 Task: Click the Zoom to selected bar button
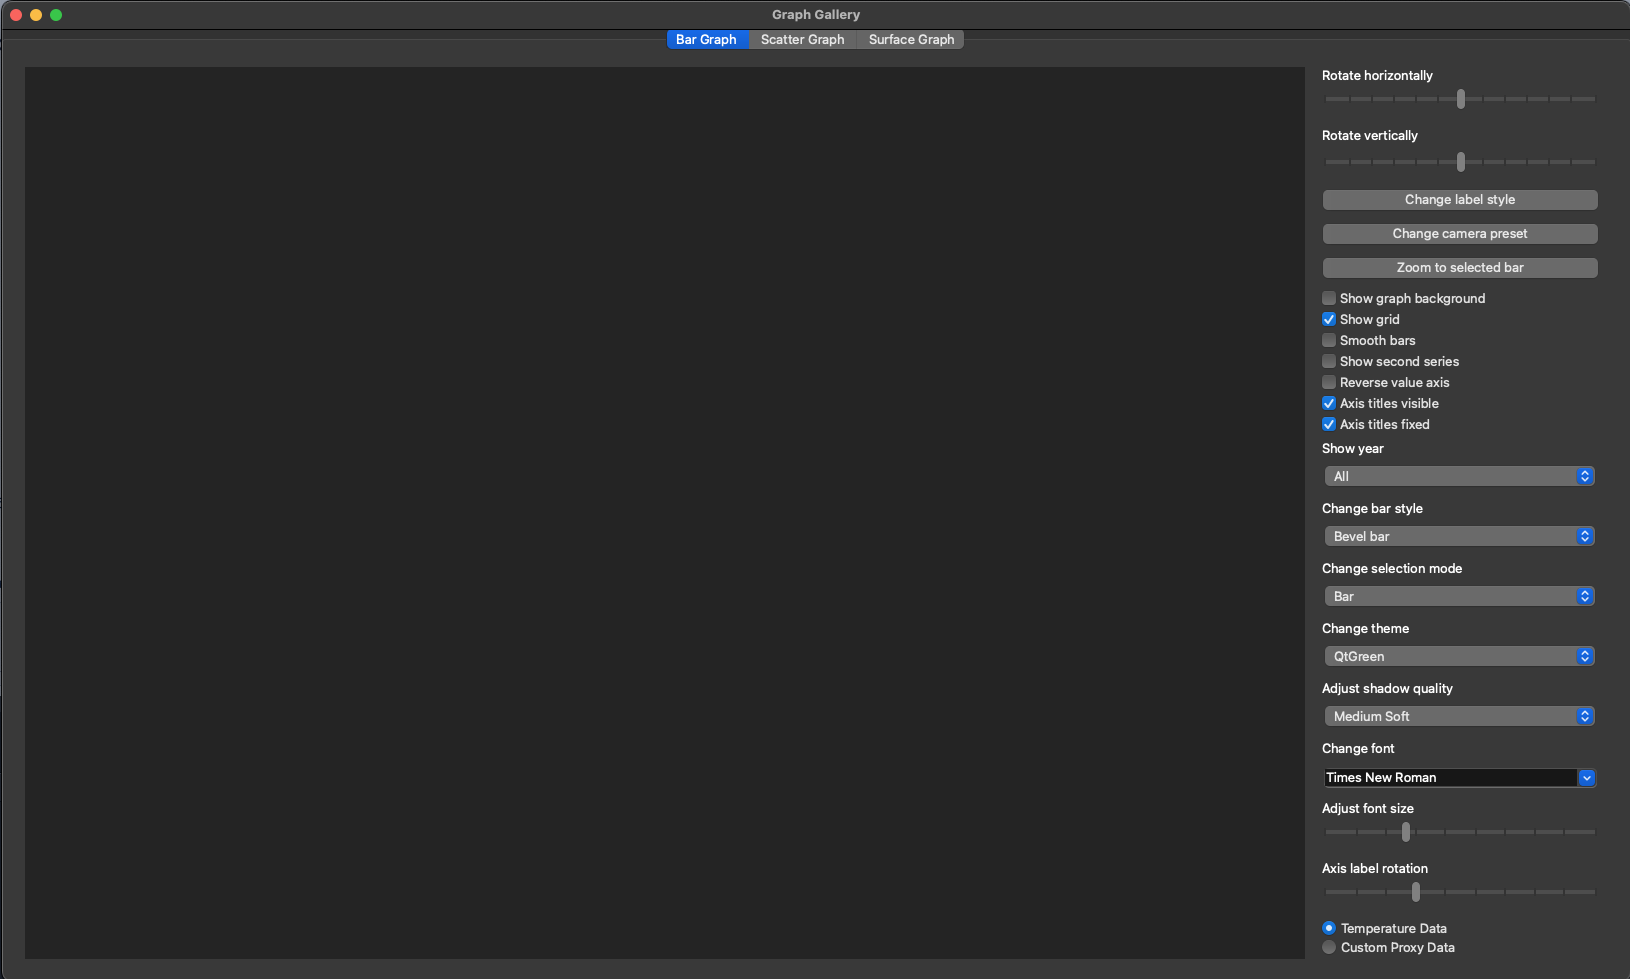coord(1460,268)
